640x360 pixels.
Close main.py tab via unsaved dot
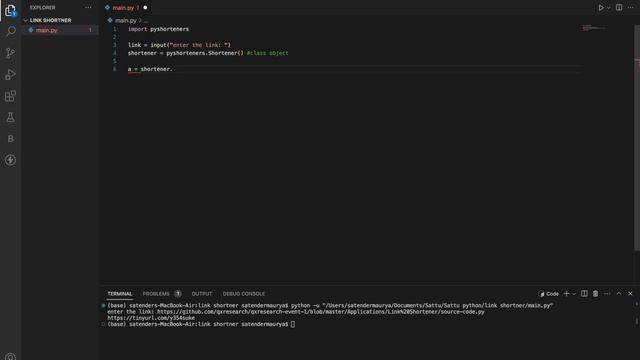[x=145, y=7]
